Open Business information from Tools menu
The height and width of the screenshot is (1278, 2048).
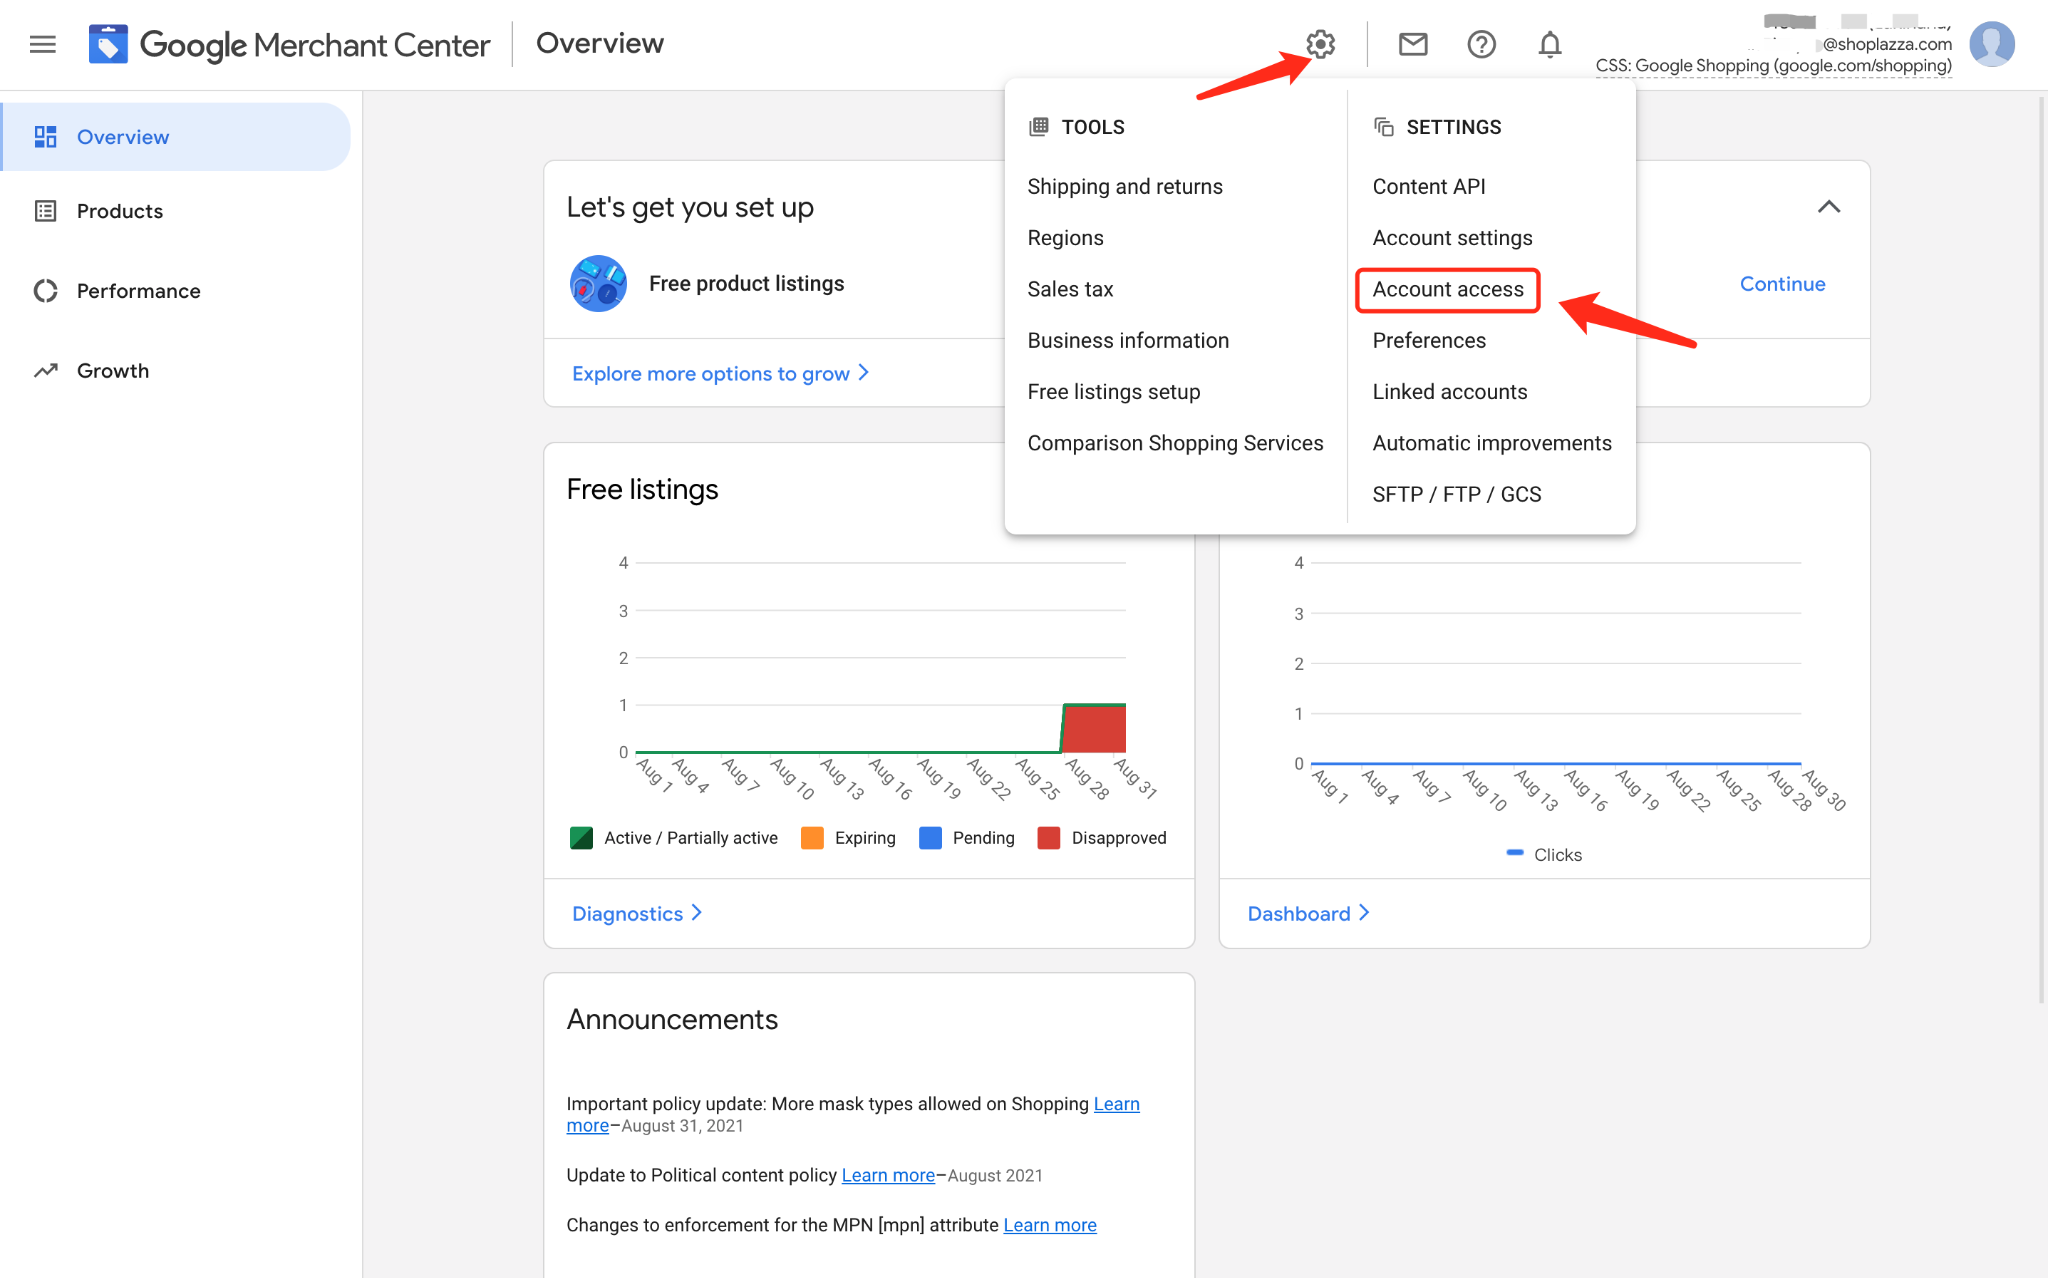point(1128,341)
